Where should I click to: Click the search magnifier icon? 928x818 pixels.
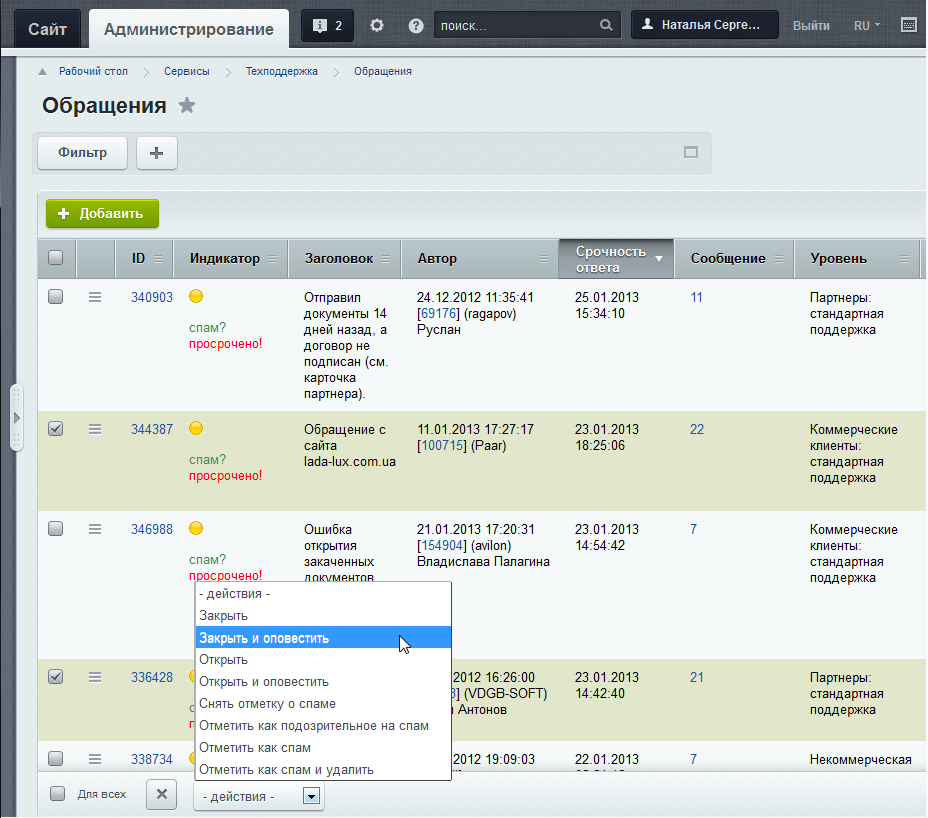point(606,25)
